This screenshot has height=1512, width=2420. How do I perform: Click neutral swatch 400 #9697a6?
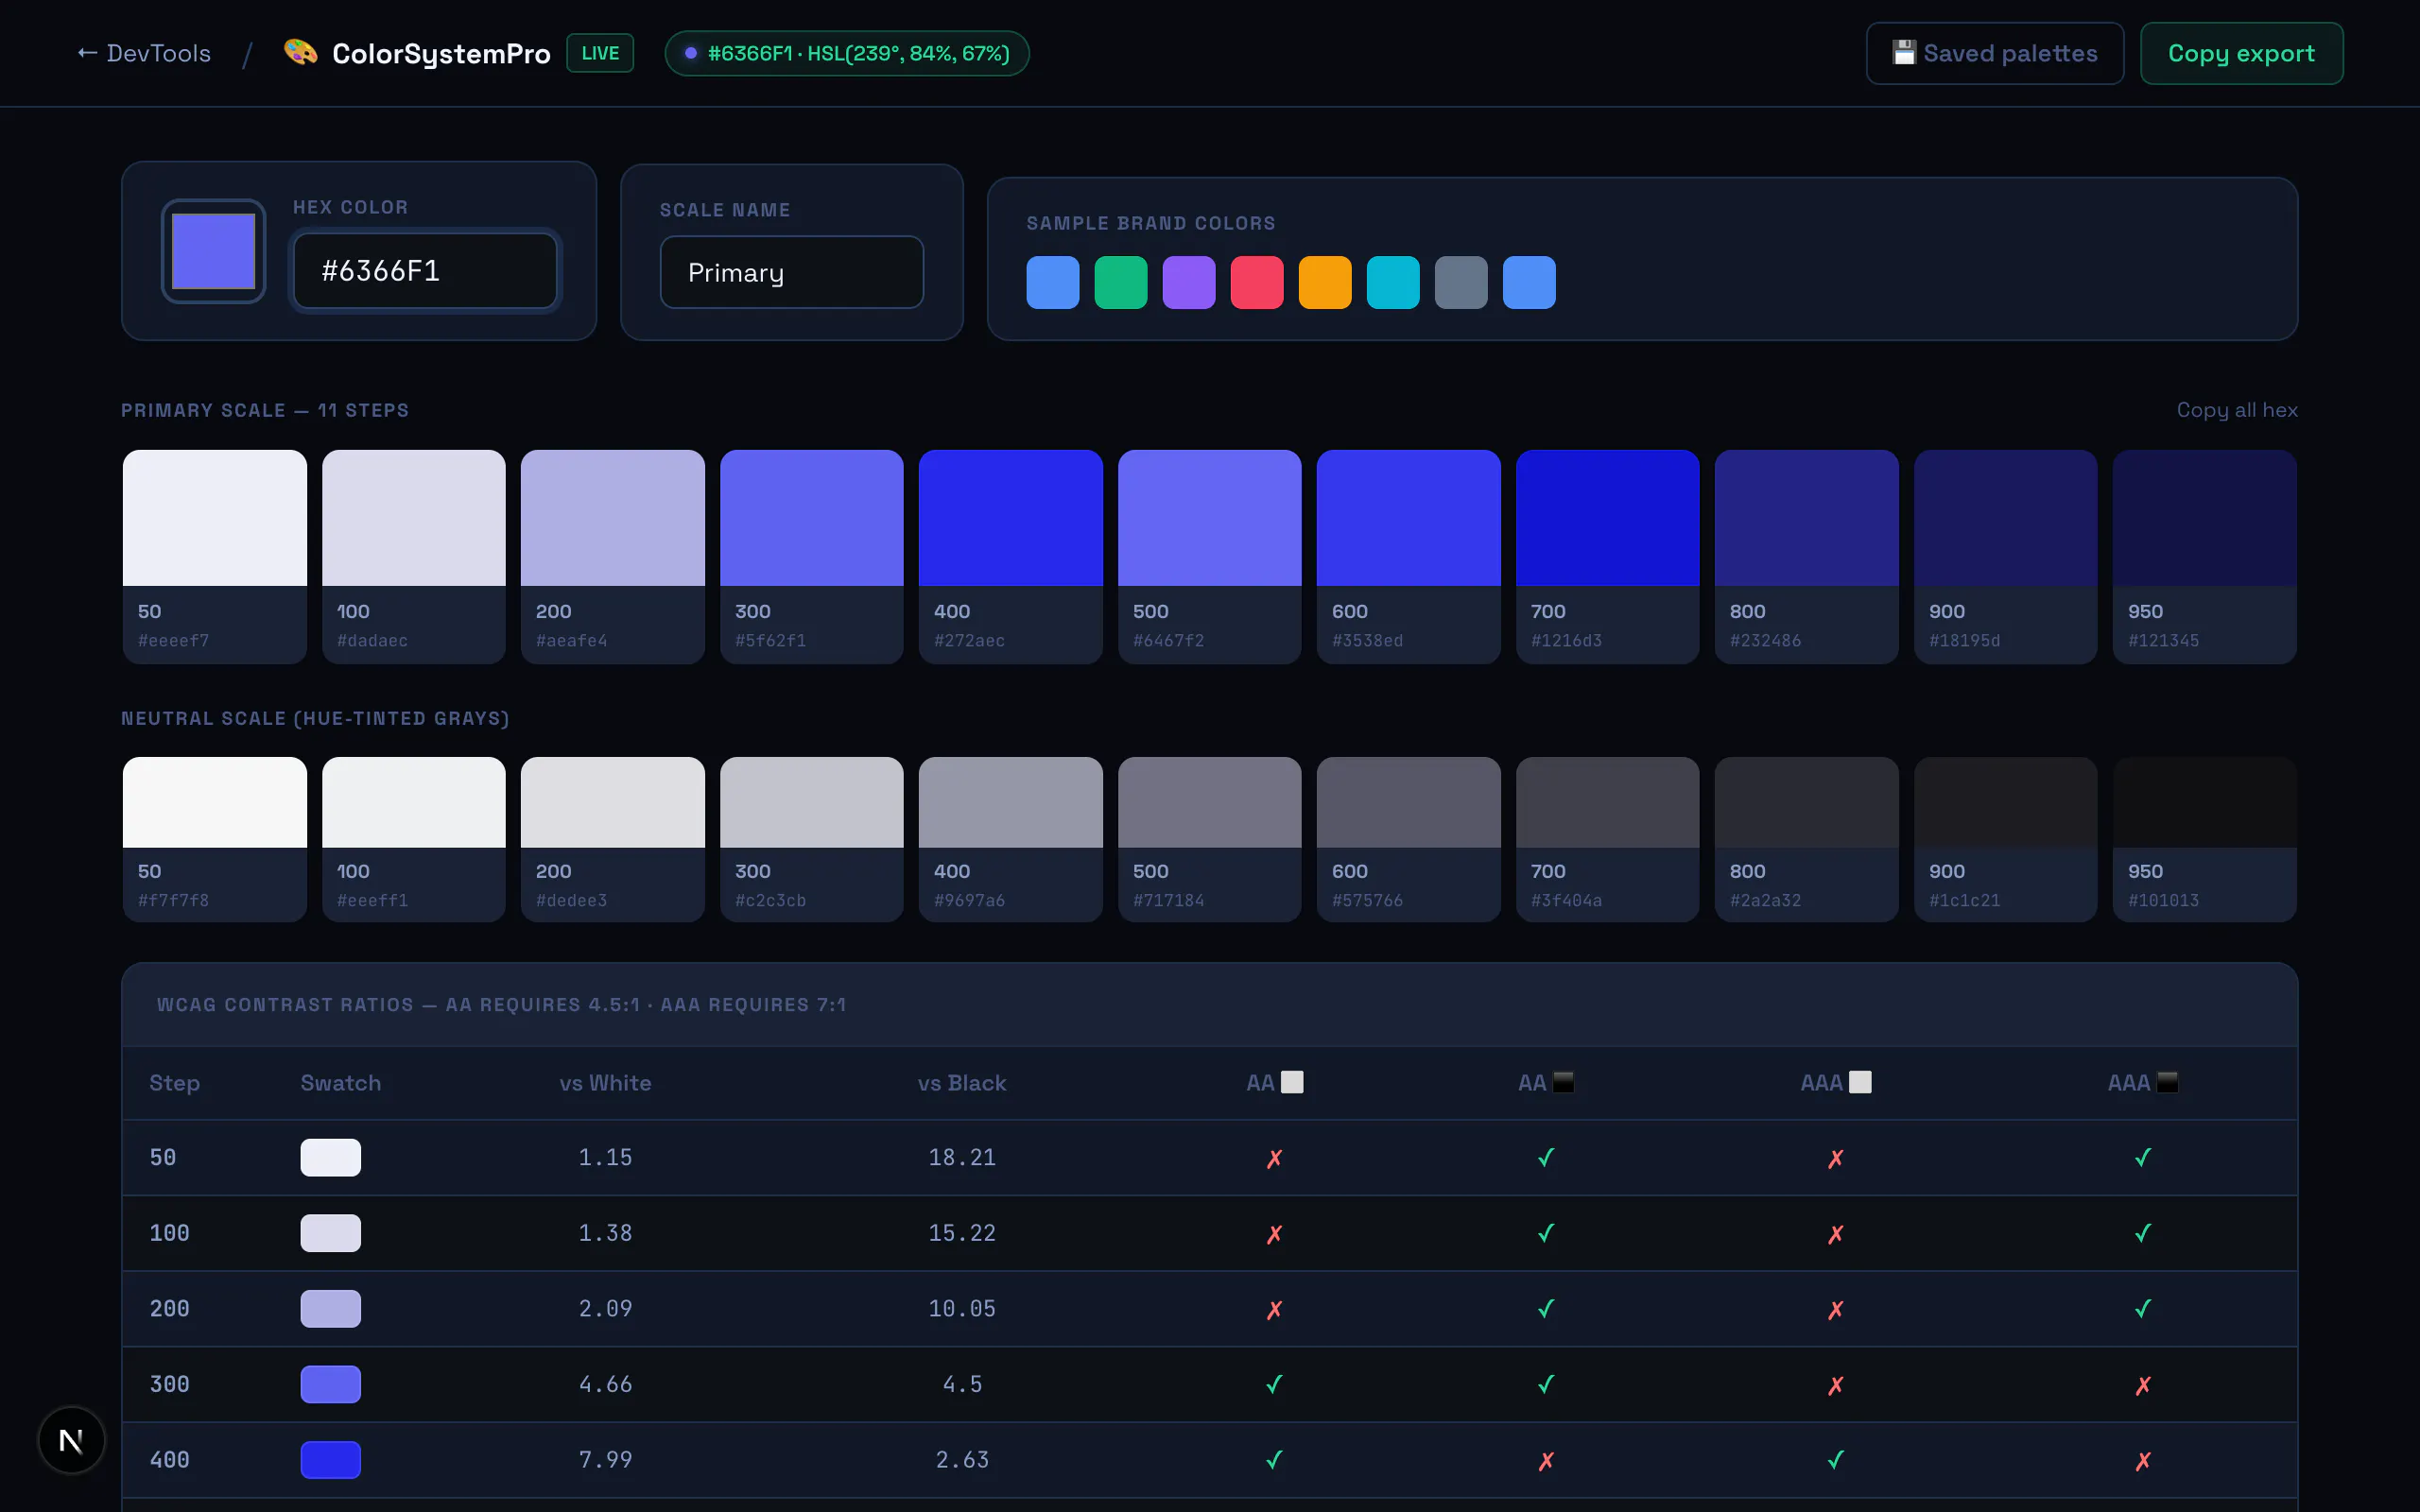pos(1011,839)
